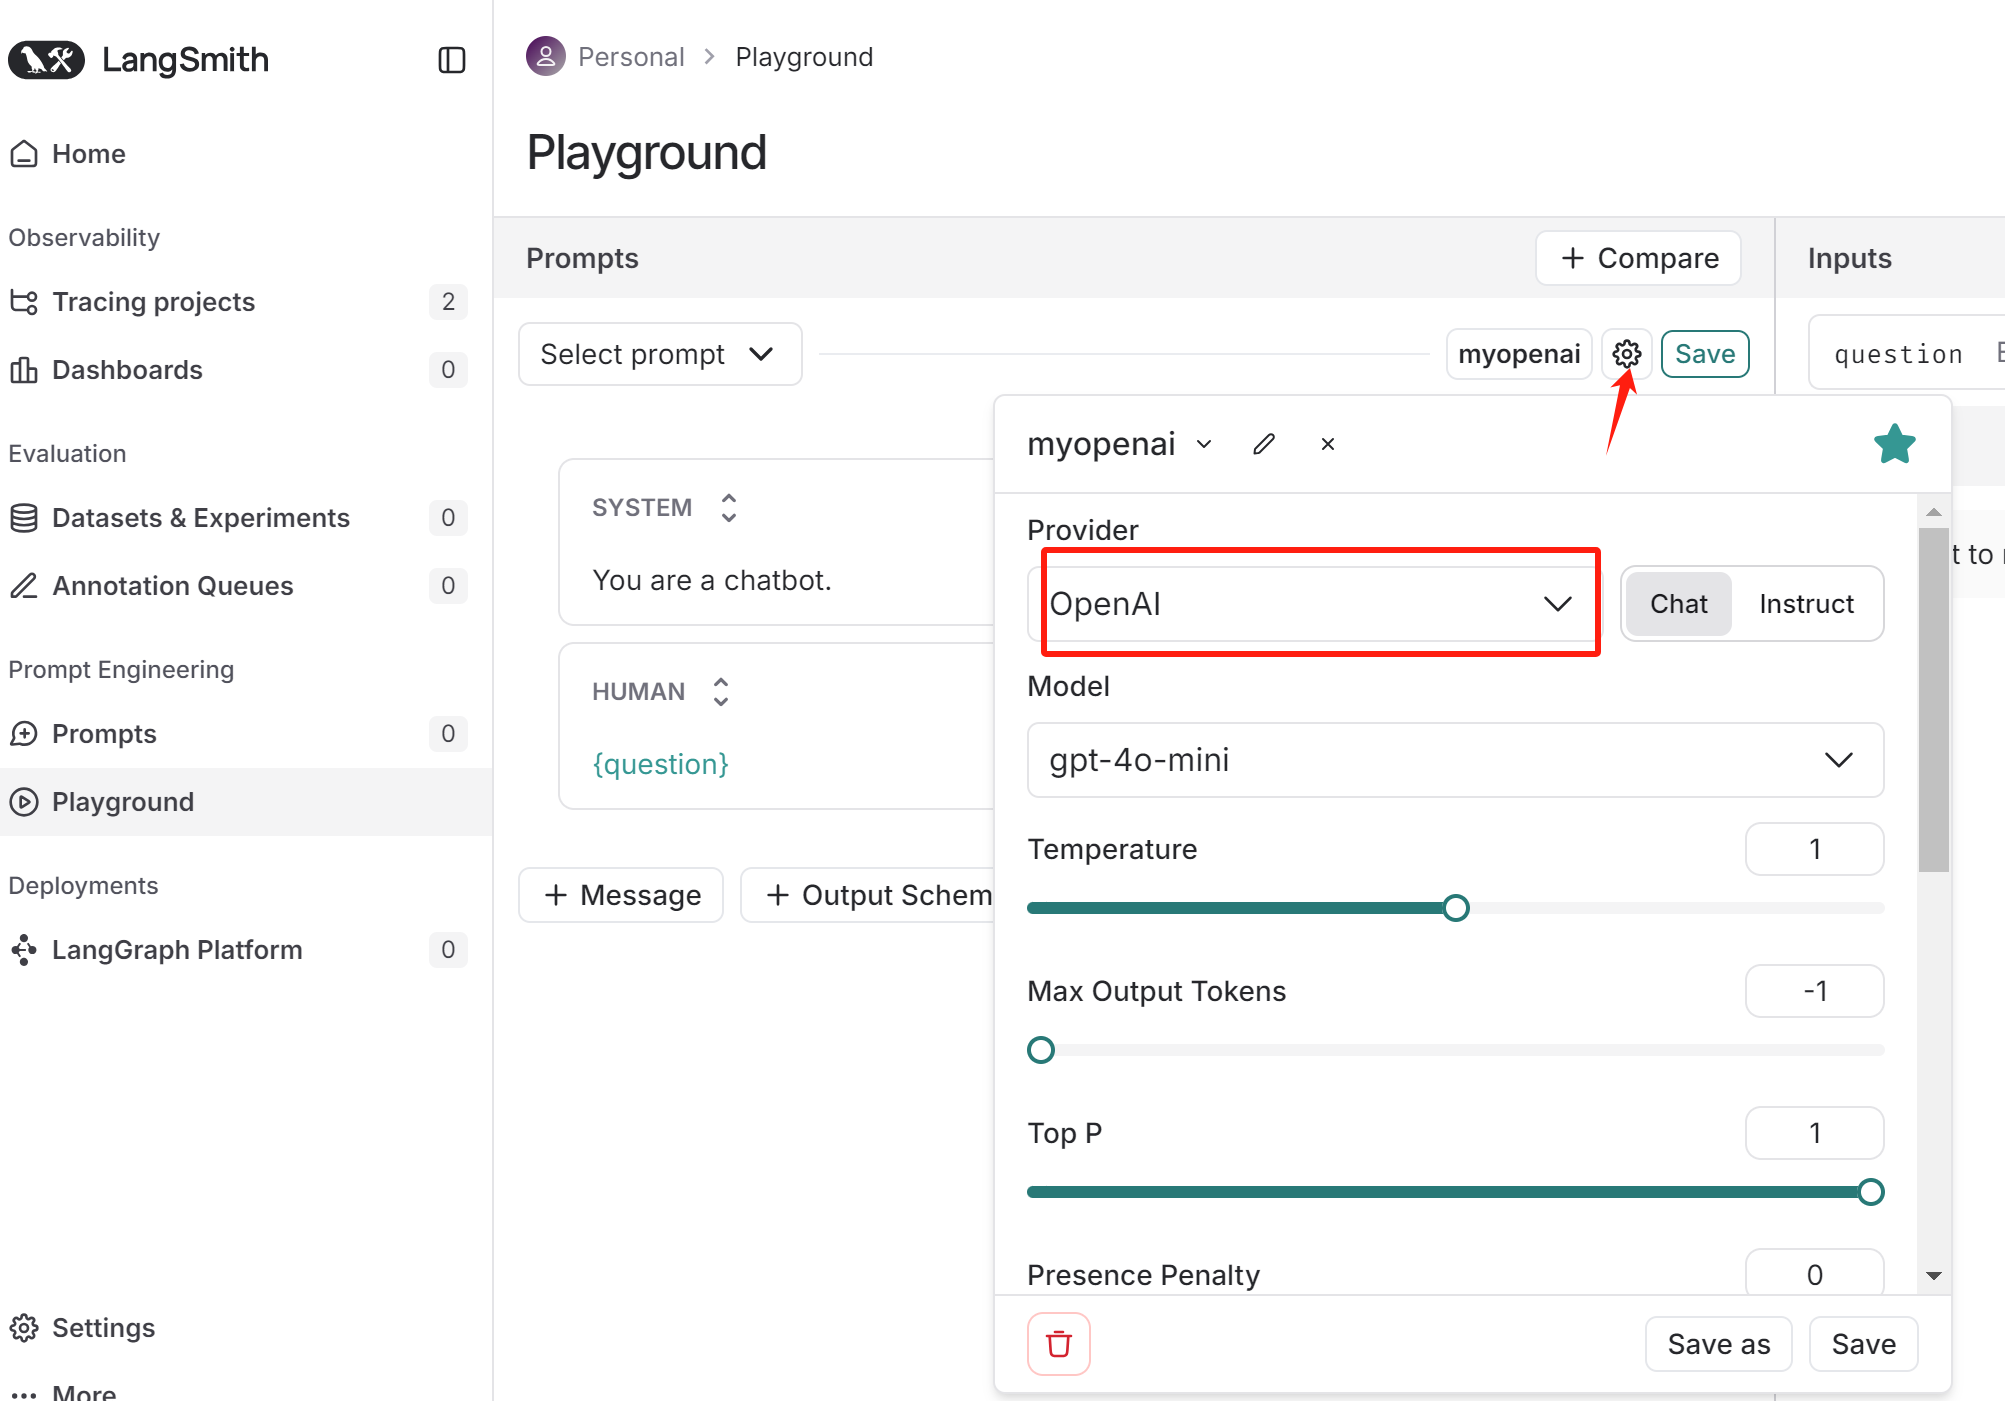The width and height of the screenshot is (2005, 1401).
Task: Click the Datasets & Experiments icon
Action: (x=24, y=518)
